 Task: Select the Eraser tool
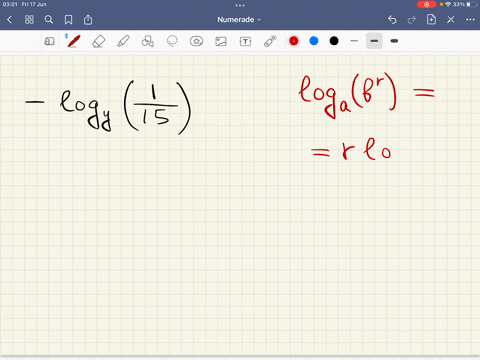[99, 41]
